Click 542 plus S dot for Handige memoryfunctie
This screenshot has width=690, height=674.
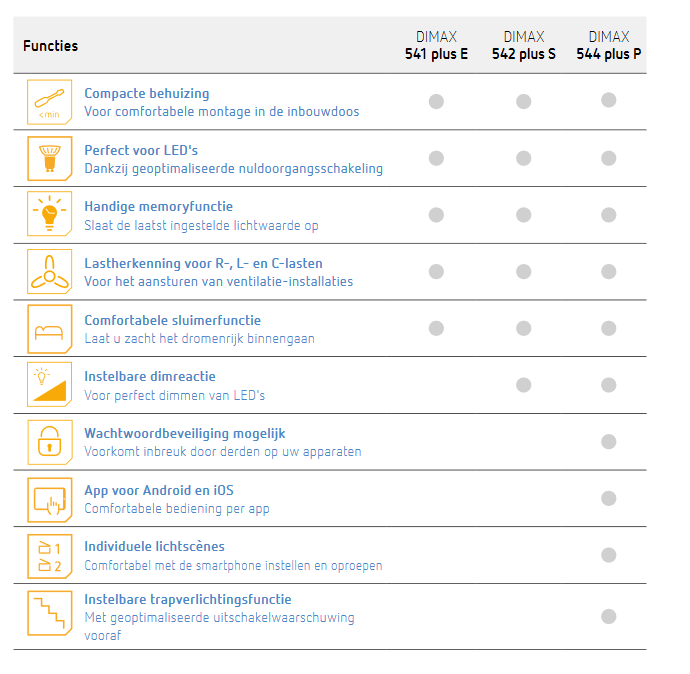(x=523, y=215)
